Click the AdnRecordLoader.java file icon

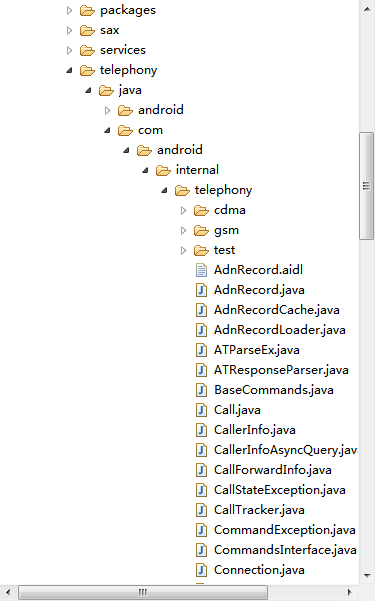point(201,330)
